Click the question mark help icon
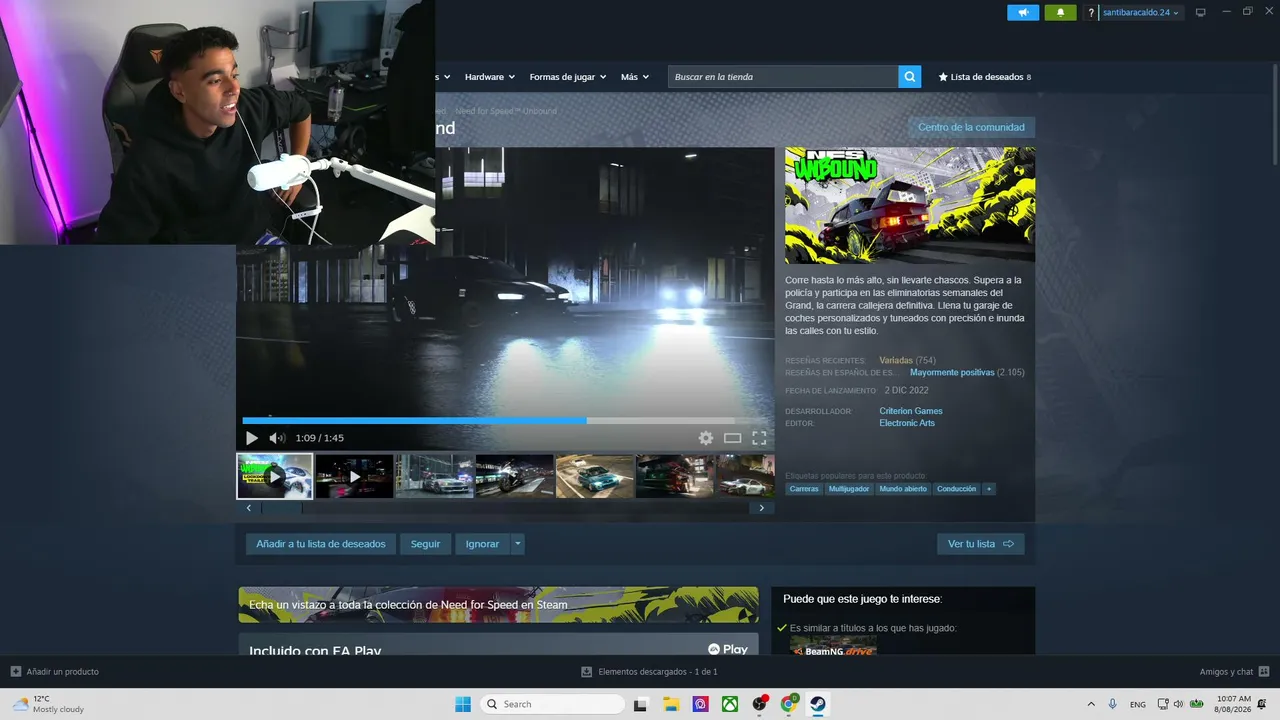Image resolution: width=1280 pixels, height=720 pixels. click(x=1091, y=12)
